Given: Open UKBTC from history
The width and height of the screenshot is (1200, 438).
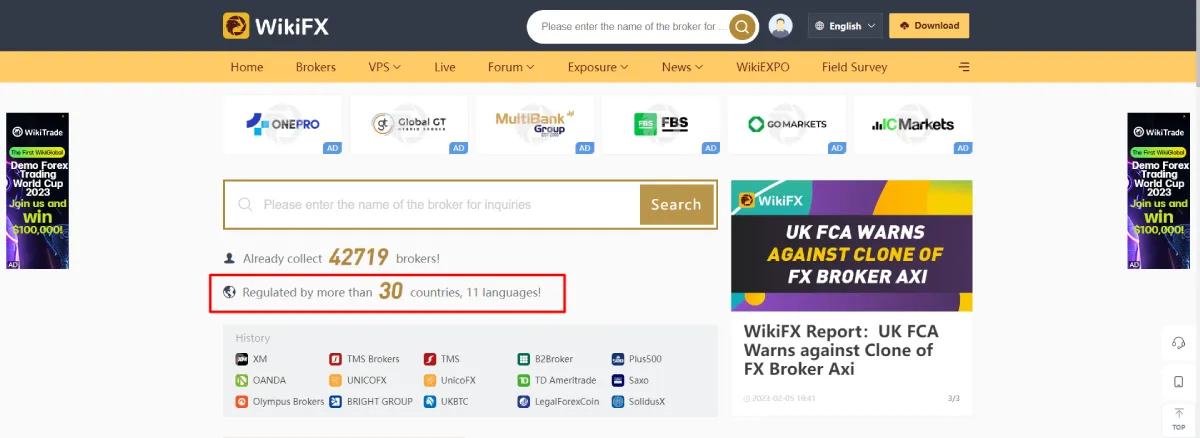Looking at the screenshot, I should tap(446, 402).
